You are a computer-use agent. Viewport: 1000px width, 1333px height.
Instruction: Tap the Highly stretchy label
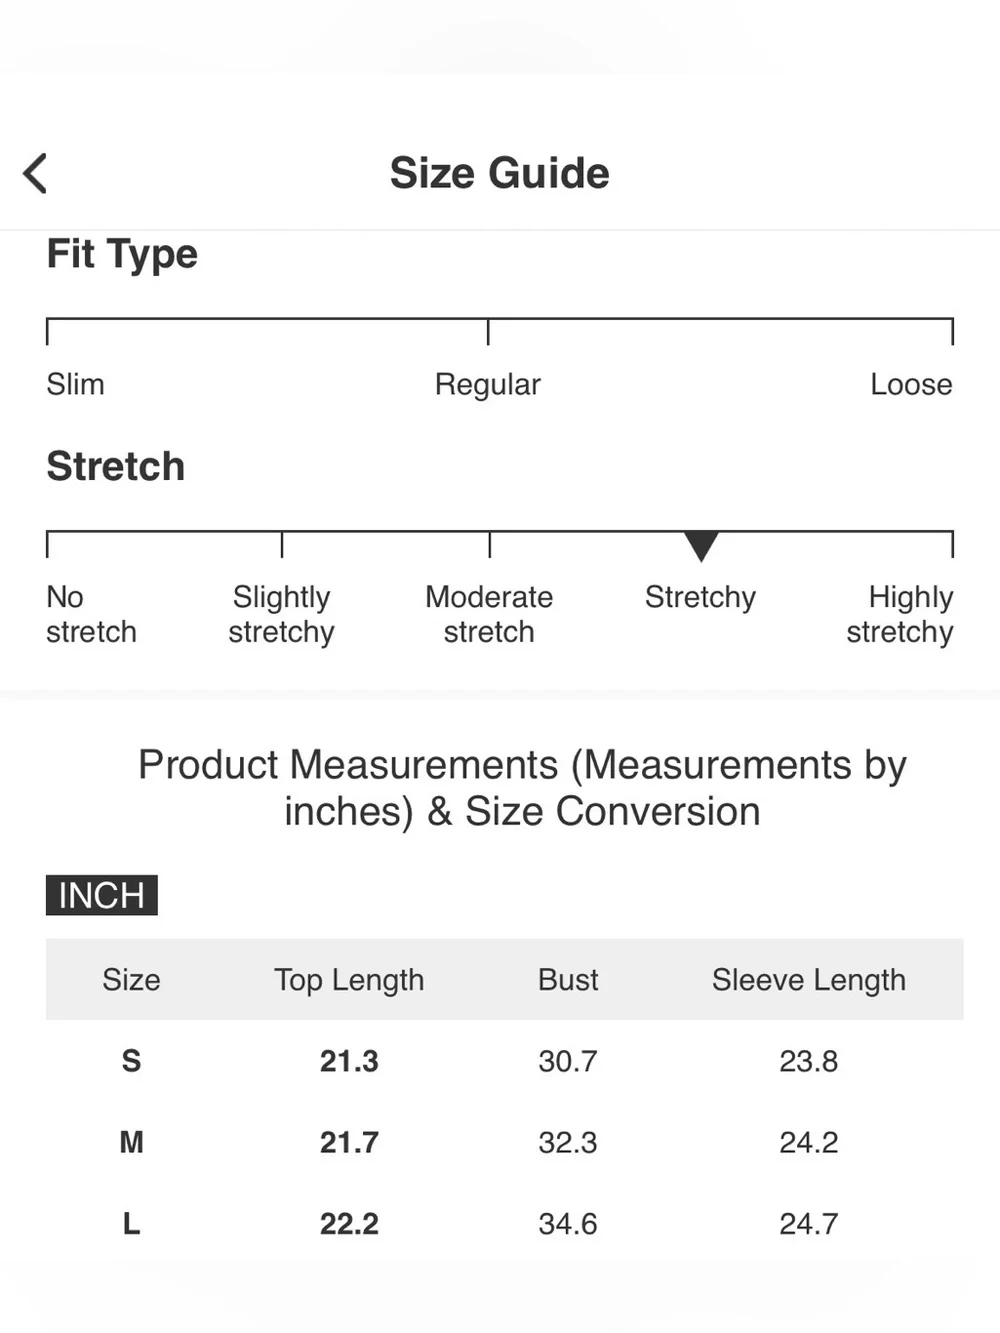[x=900, y=614]
